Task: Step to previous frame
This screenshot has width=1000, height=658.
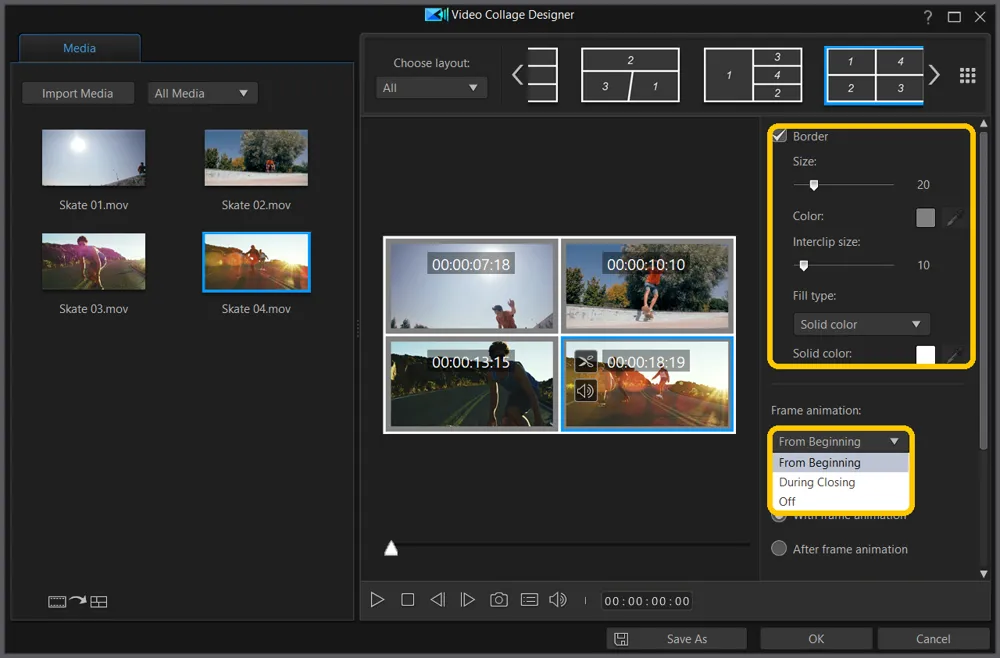Action: (x=438, y=600)
